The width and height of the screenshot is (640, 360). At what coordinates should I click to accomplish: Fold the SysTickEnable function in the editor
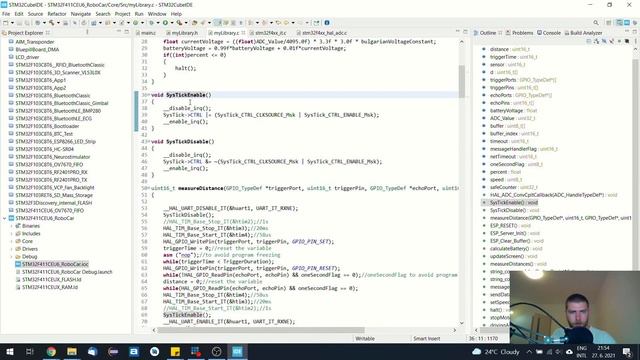[149, 95]
